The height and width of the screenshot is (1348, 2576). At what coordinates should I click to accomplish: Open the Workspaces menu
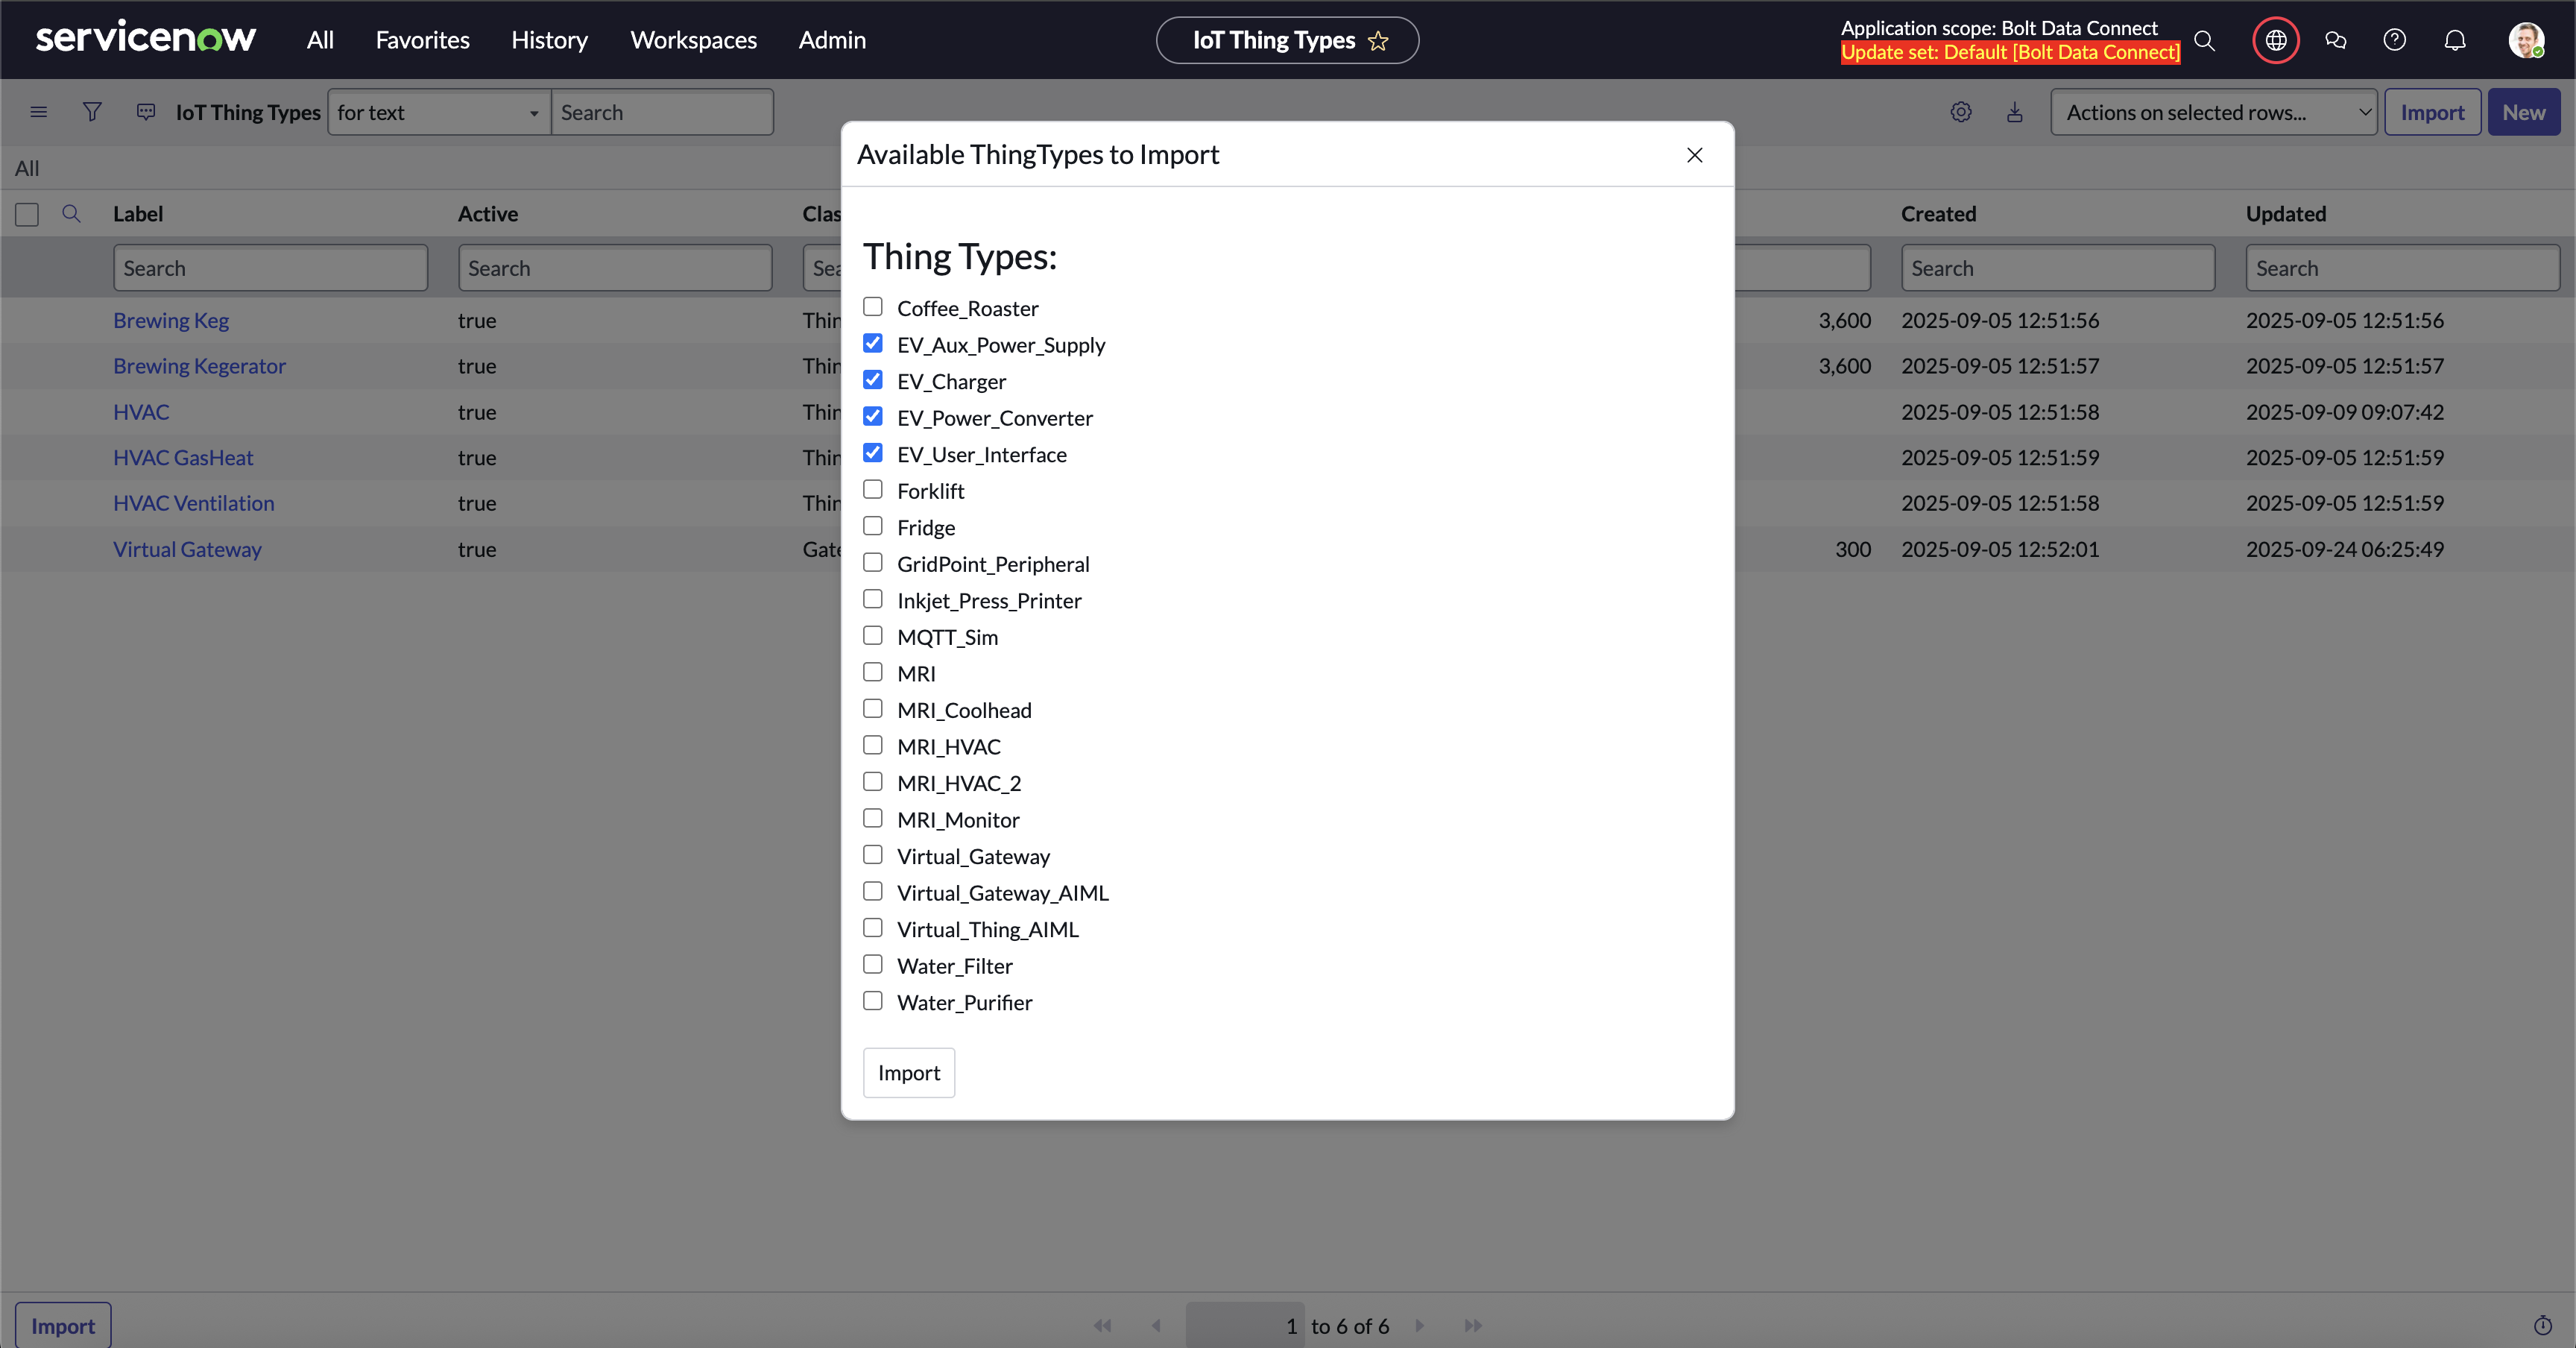693,40
